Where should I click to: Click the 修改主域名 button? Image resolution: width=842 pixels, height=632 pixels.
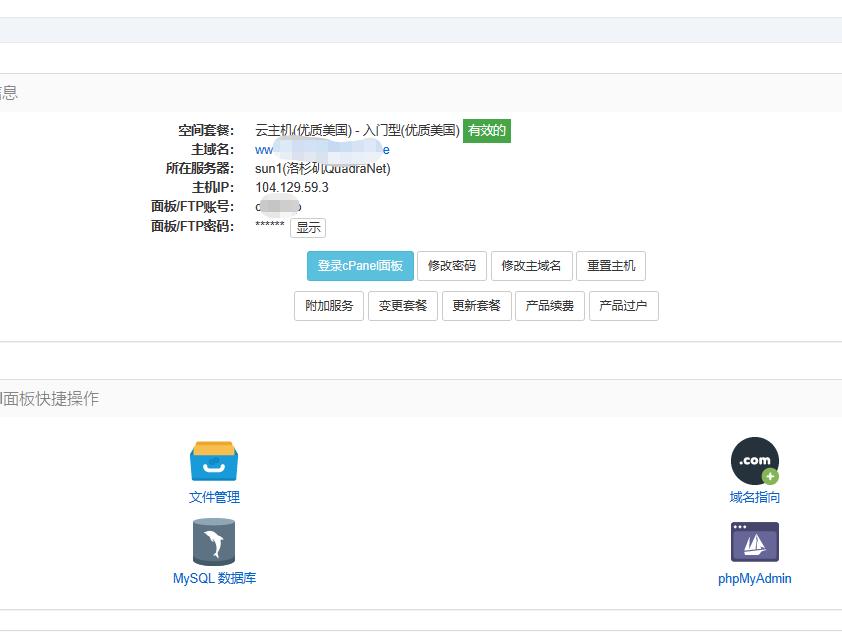tap(533, 266)
